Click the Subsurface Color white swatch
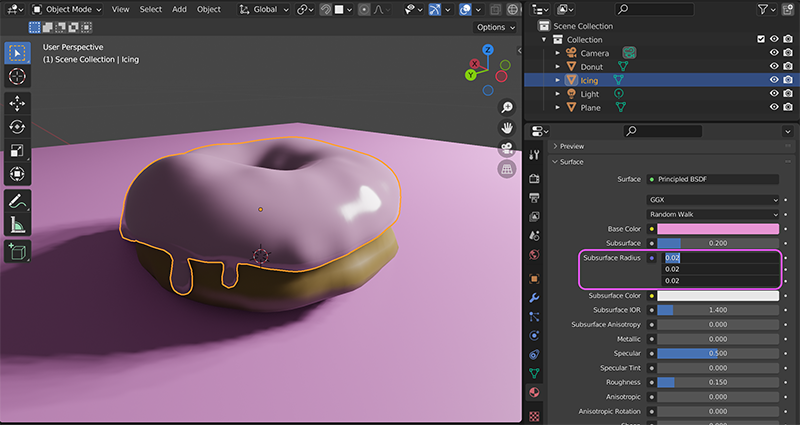This screenshot has height=425, width=800. point(718,295)
